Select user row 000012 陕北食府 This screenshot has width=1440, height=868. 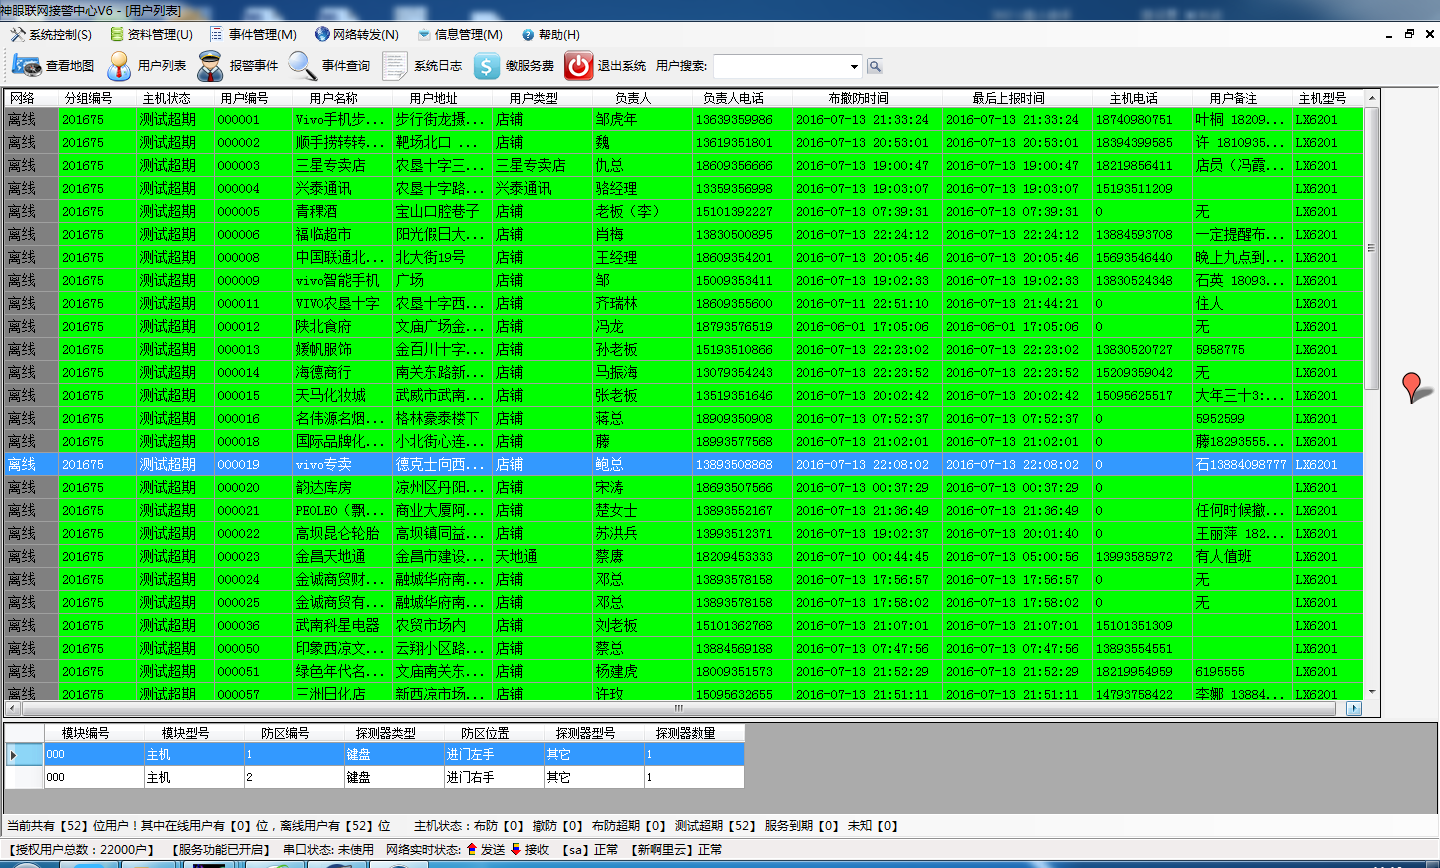[683, 326]
